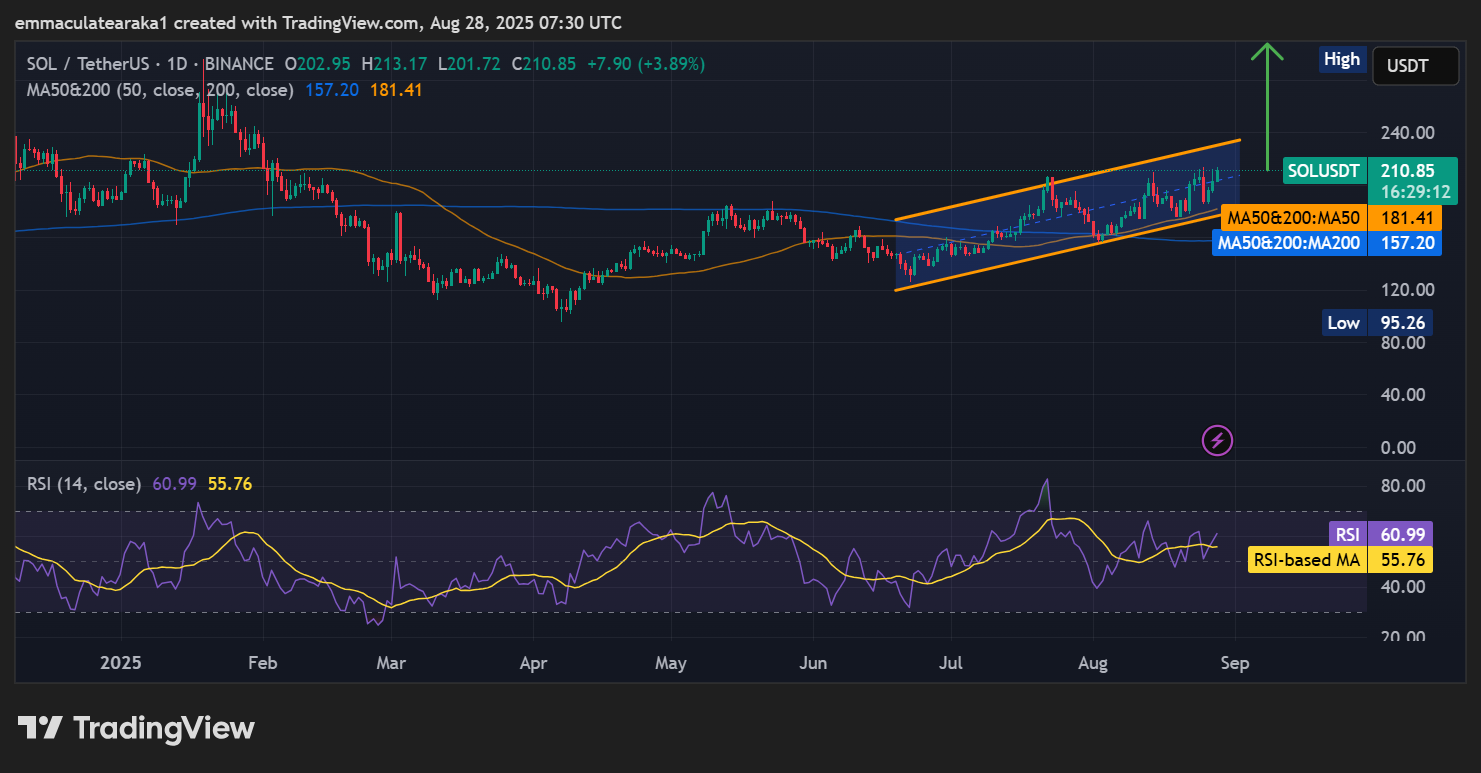Image resolution: width=1481 pixels, height=773 pixels.
Task: Click the high value H213.17 in header
Action: coord(394,64)
